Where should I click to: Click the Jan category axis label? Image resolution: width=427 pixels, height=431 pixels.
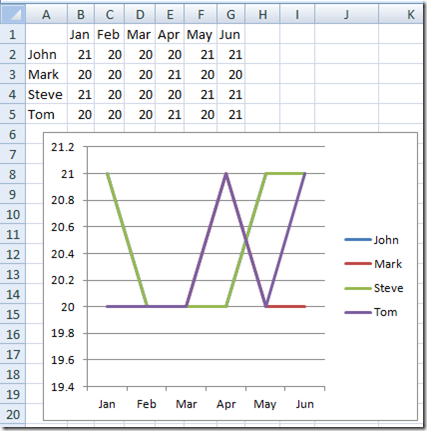tap(107, 404)
